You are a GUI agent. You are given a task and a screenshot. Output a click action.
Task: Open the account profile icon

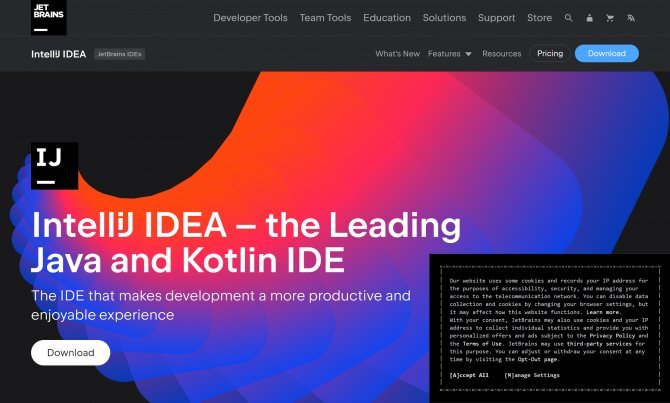point(589,18)
